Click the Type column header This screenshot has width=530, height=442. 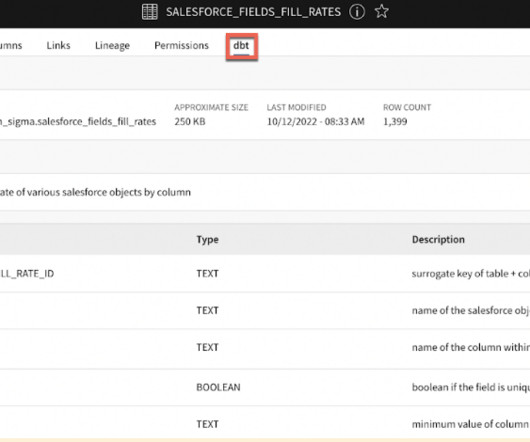pyautogui.click(x=208, y=240)
